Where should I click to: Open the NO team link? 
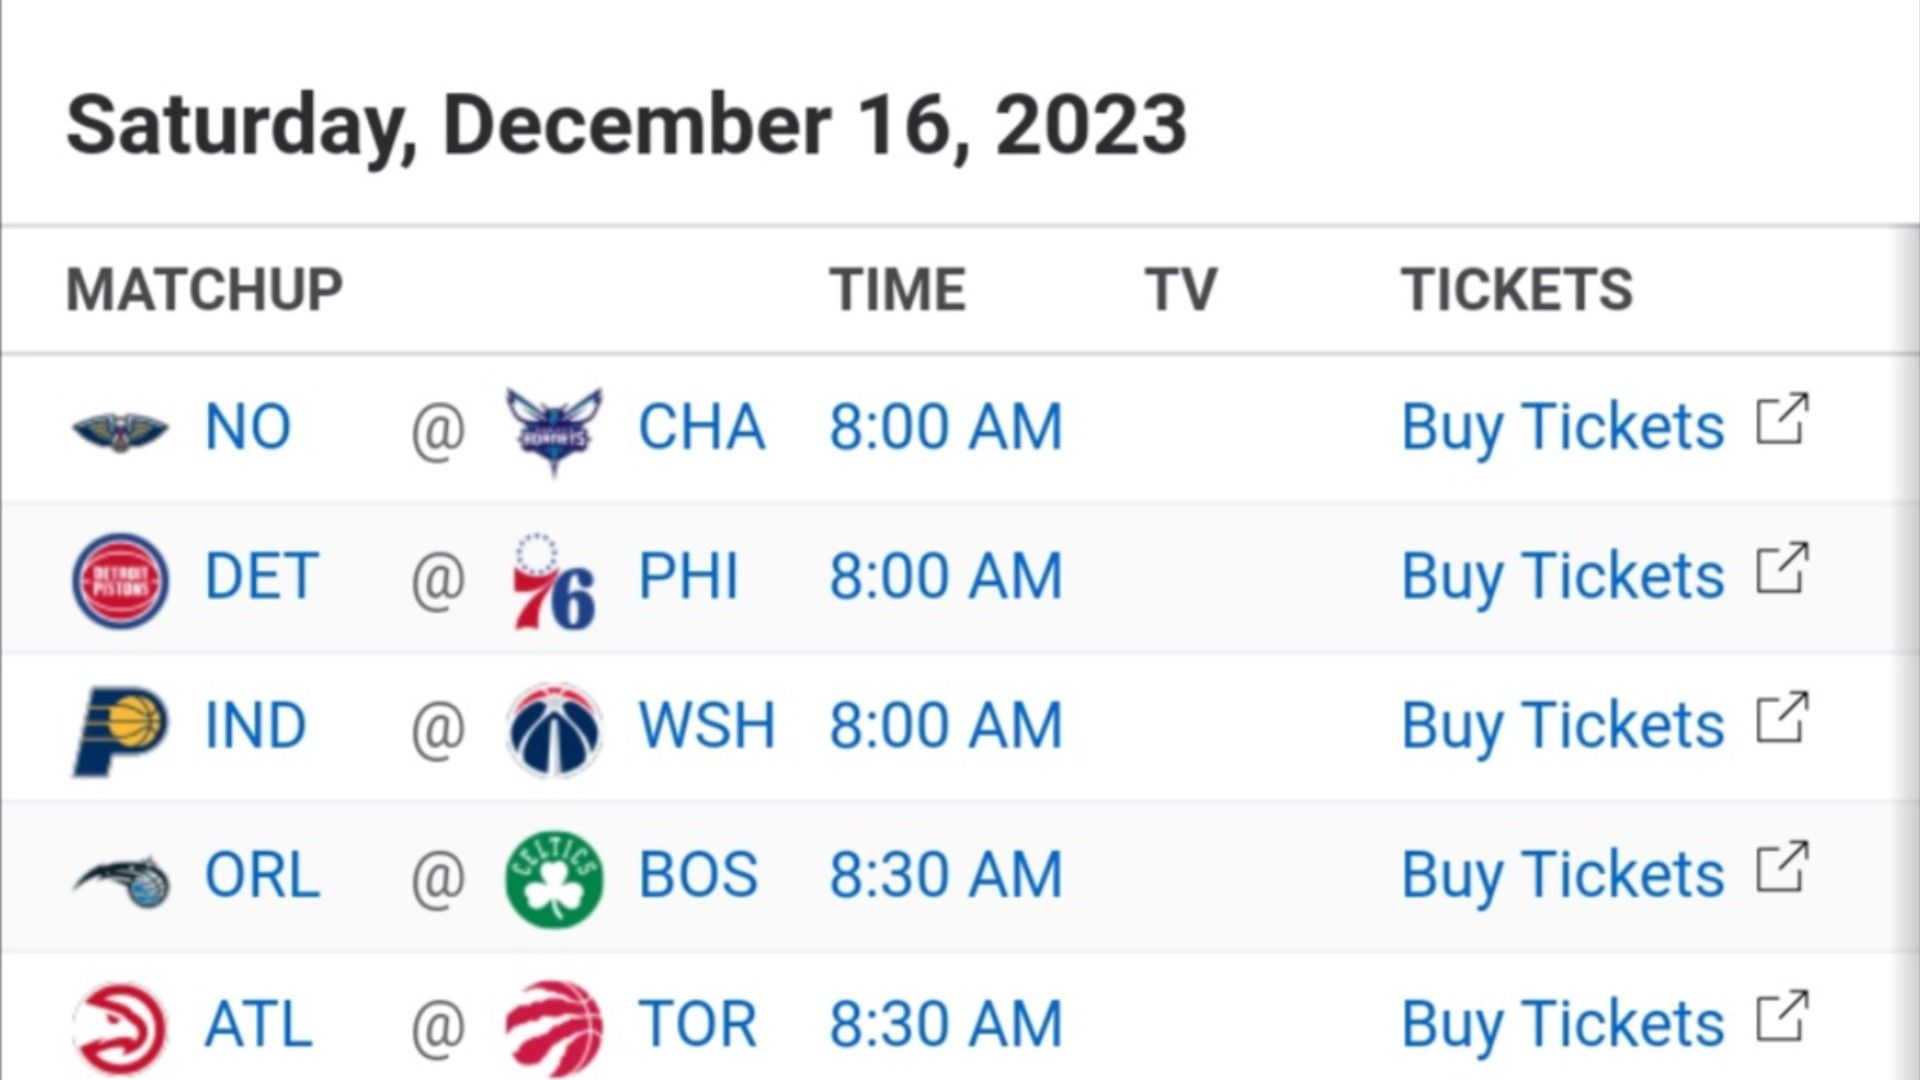247,427
